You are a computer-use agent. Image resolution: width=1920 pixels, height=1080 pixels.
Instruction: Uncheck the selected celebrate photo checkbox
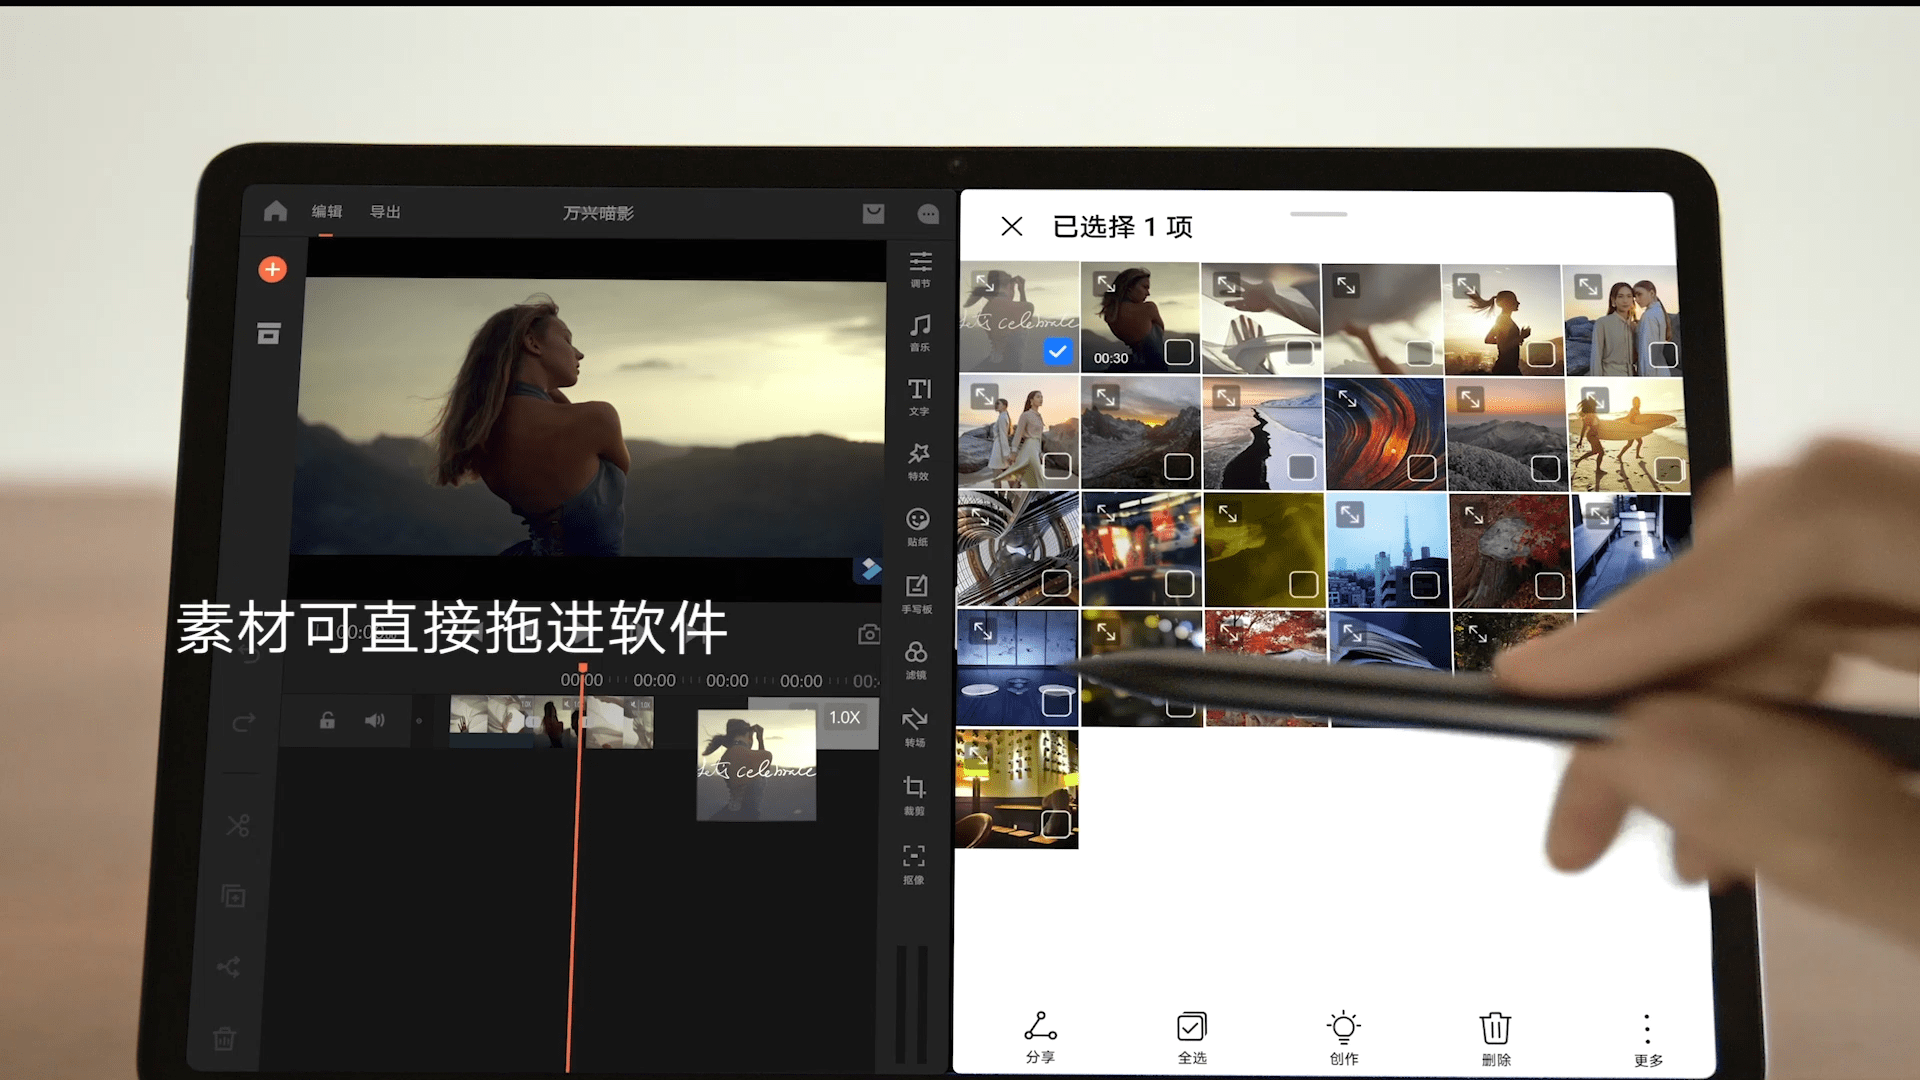point(1057,352)
